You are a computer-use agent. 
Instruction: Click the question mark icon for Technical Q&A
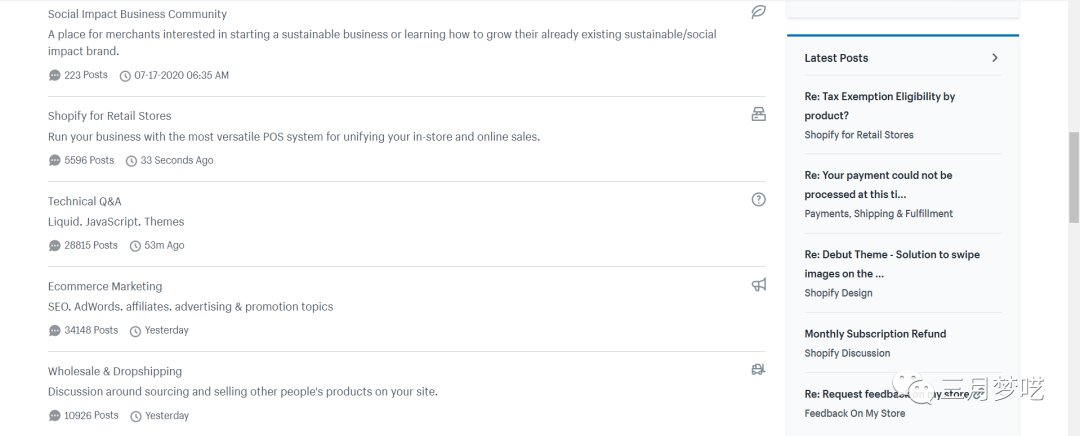click(x=758, y=199)
